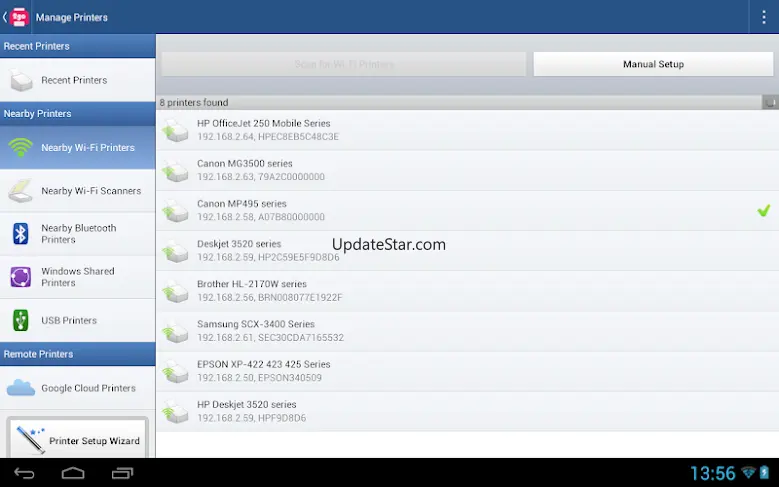
Task: Click the Scan for Wi-Fi Printers button
Action: tap(344, 64)
